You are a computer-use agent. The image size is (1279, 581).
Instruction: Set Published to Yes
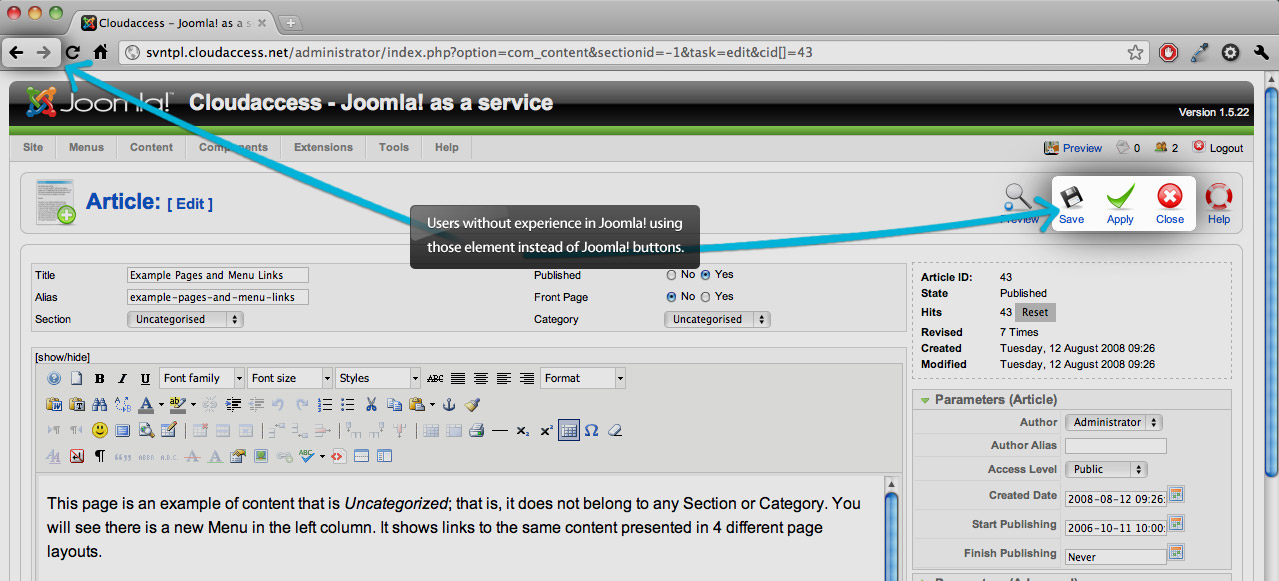706,275
